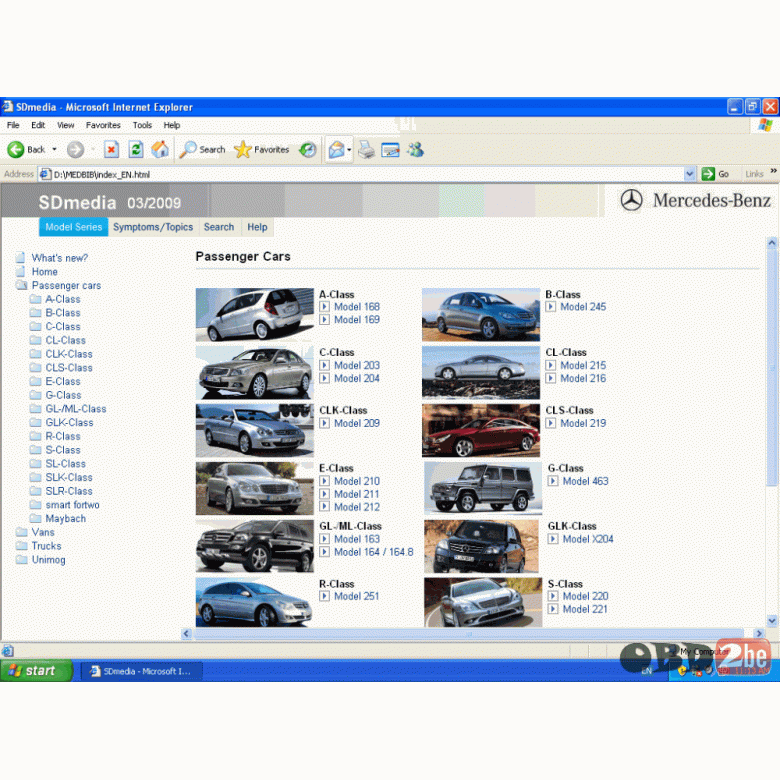This screenshot has height=780, width=780.
Task: Click the address bar path field
Action: 368,174
